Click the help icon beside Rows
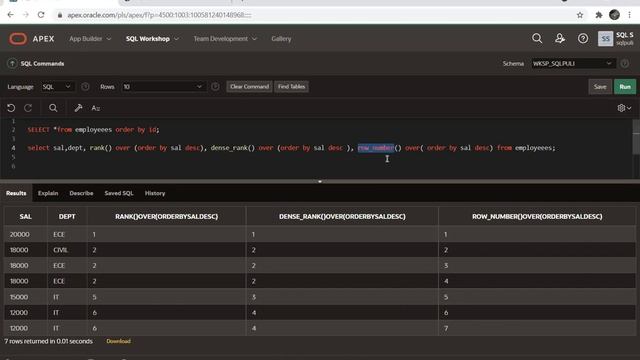The image size is (640, 360). 215,87
